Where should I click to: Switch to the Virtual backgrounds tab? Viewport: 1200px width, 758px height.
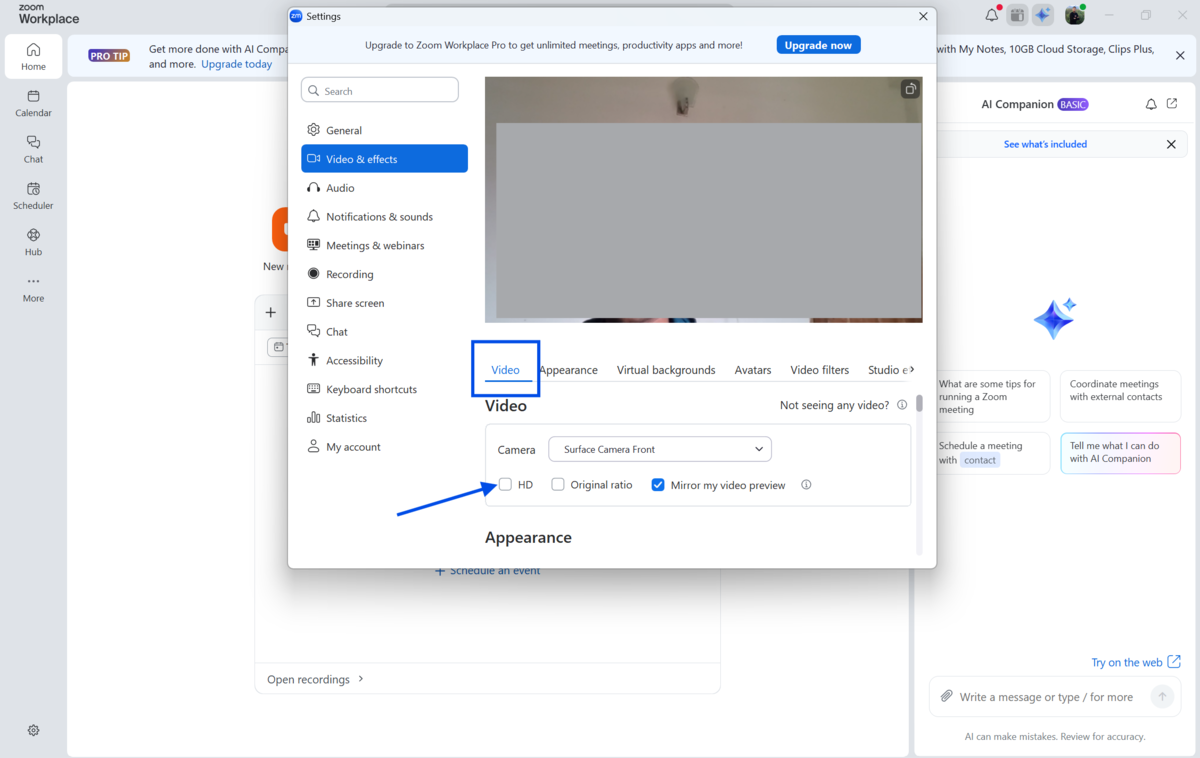pos(665,370)
